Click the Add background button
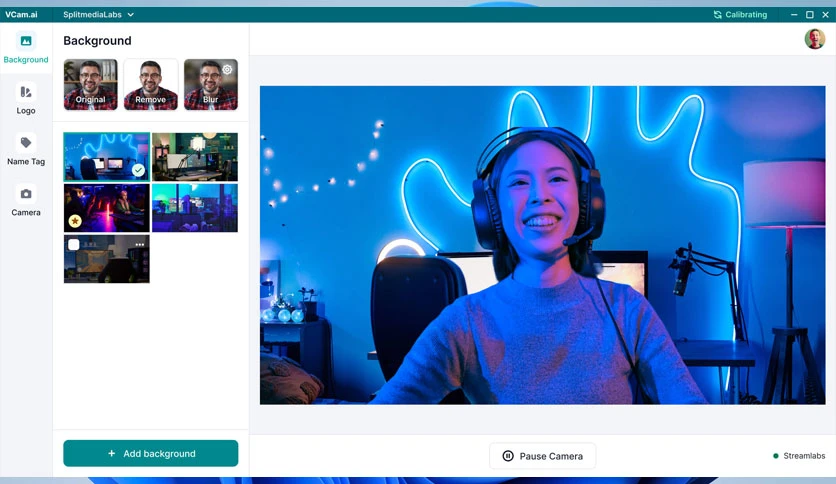 [x=150, y=453]
